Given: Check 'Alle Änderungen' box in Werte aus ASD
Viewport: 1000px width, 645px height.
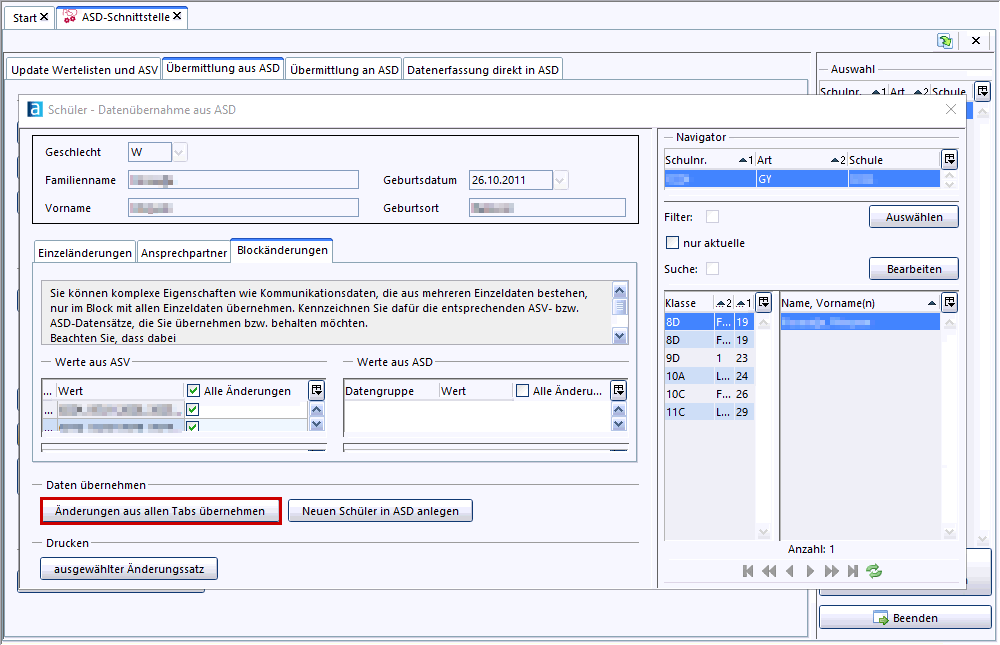Looking at the screenshot, I should pyautogui.click(x=522, y=391).
